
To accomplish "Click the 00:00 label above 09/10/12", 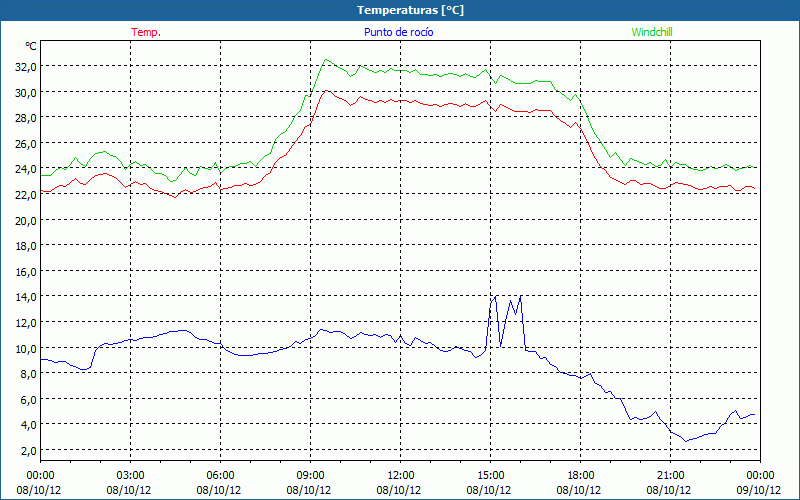I will tap(760, 476).
